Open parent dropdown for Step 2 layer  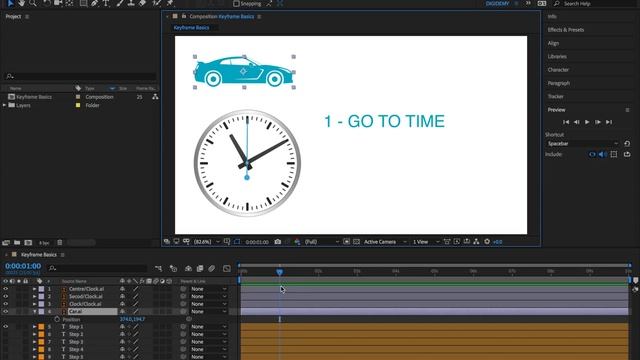coord(208,334)
